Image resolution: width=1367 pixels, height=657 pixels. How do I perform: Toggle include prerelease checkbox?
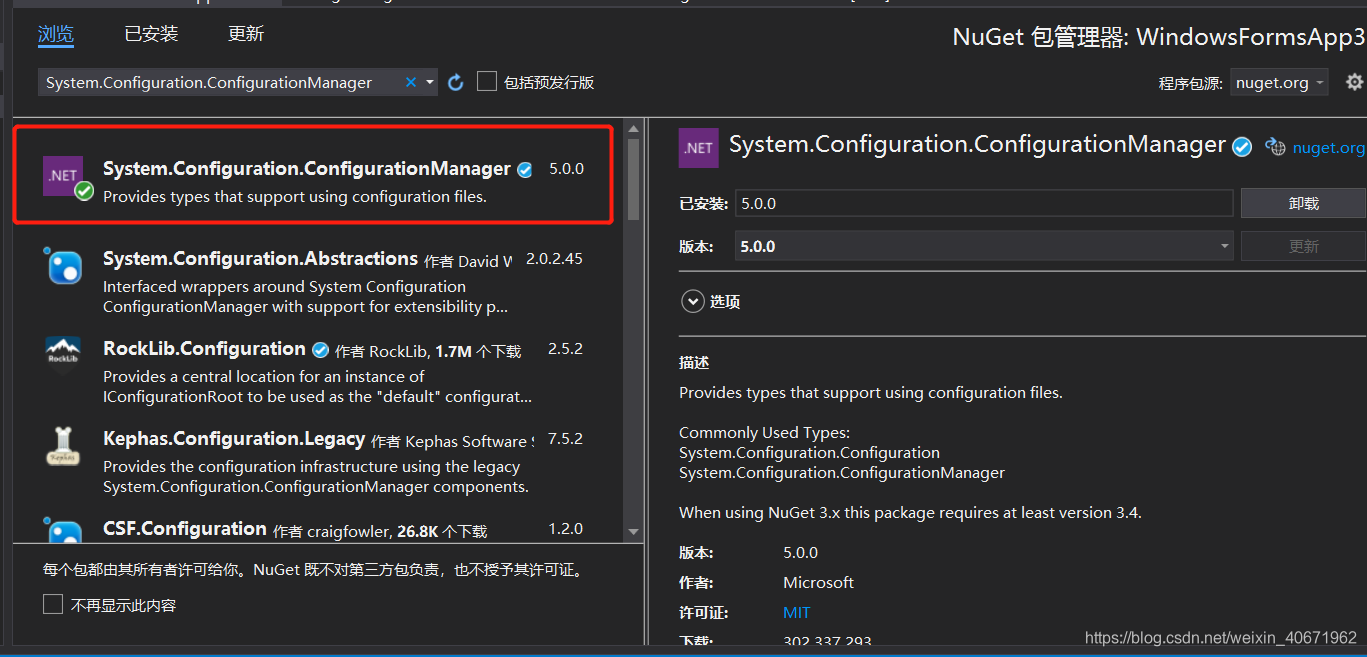click(487, 82)
